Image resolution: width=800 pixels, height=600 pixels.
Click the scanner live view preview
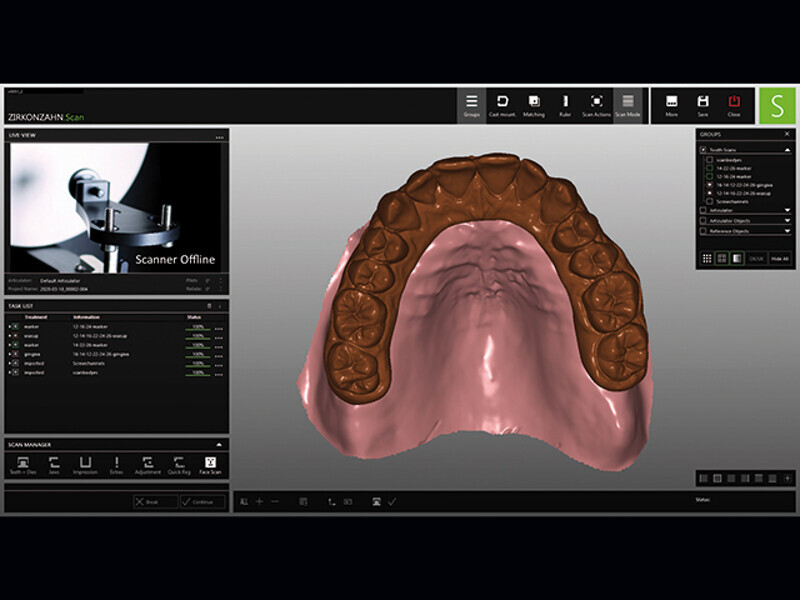click(x=116, y=208)
